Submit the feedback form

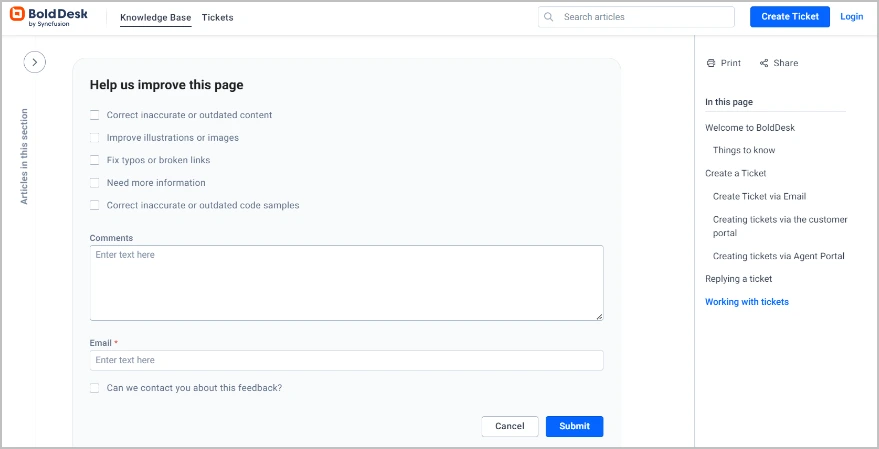(575, 426)
